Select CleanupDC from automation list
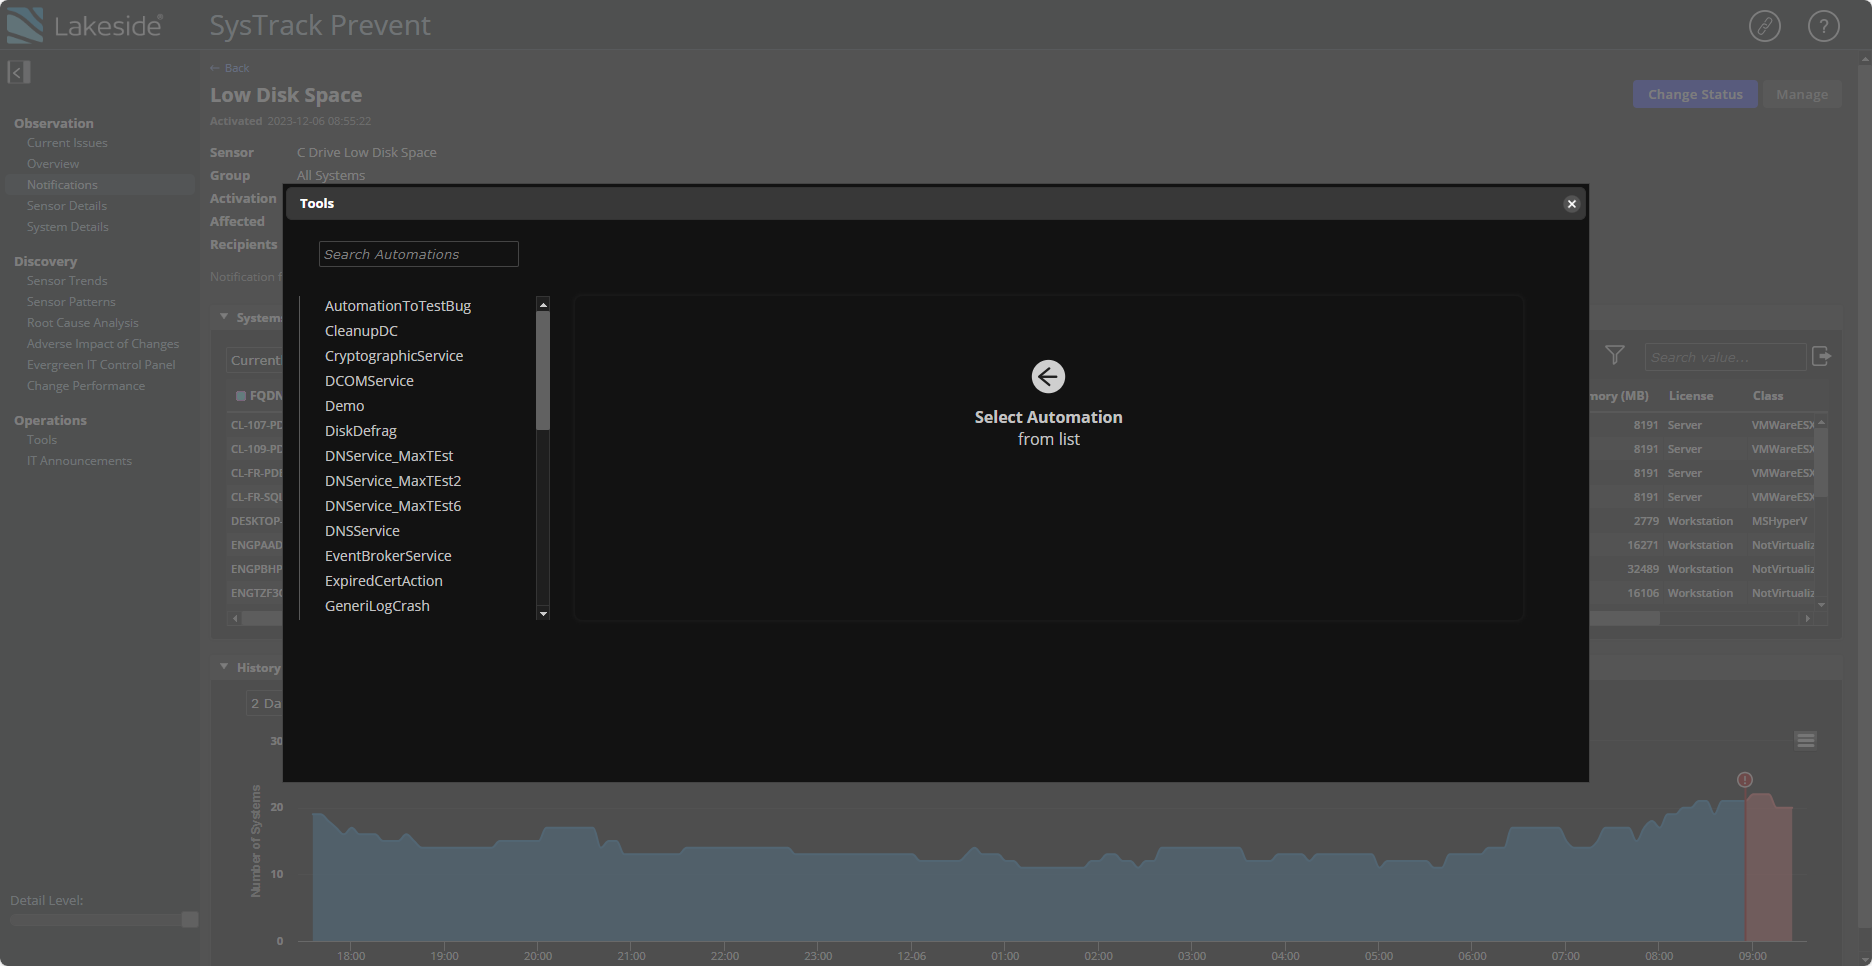1872x966 pixels. [361, 331]
